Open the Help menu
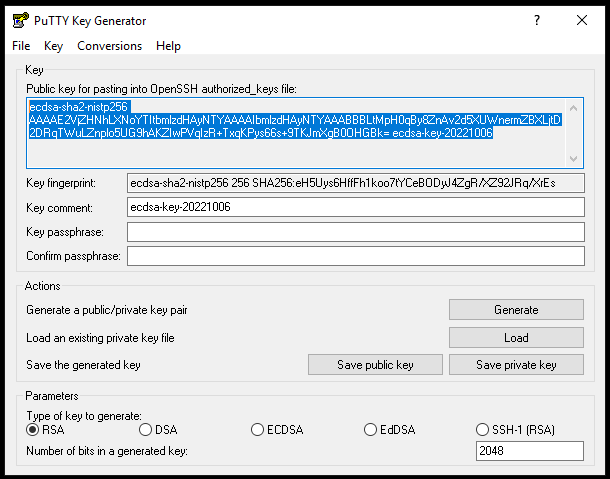610x479 pixels. (x=168, y=46)
